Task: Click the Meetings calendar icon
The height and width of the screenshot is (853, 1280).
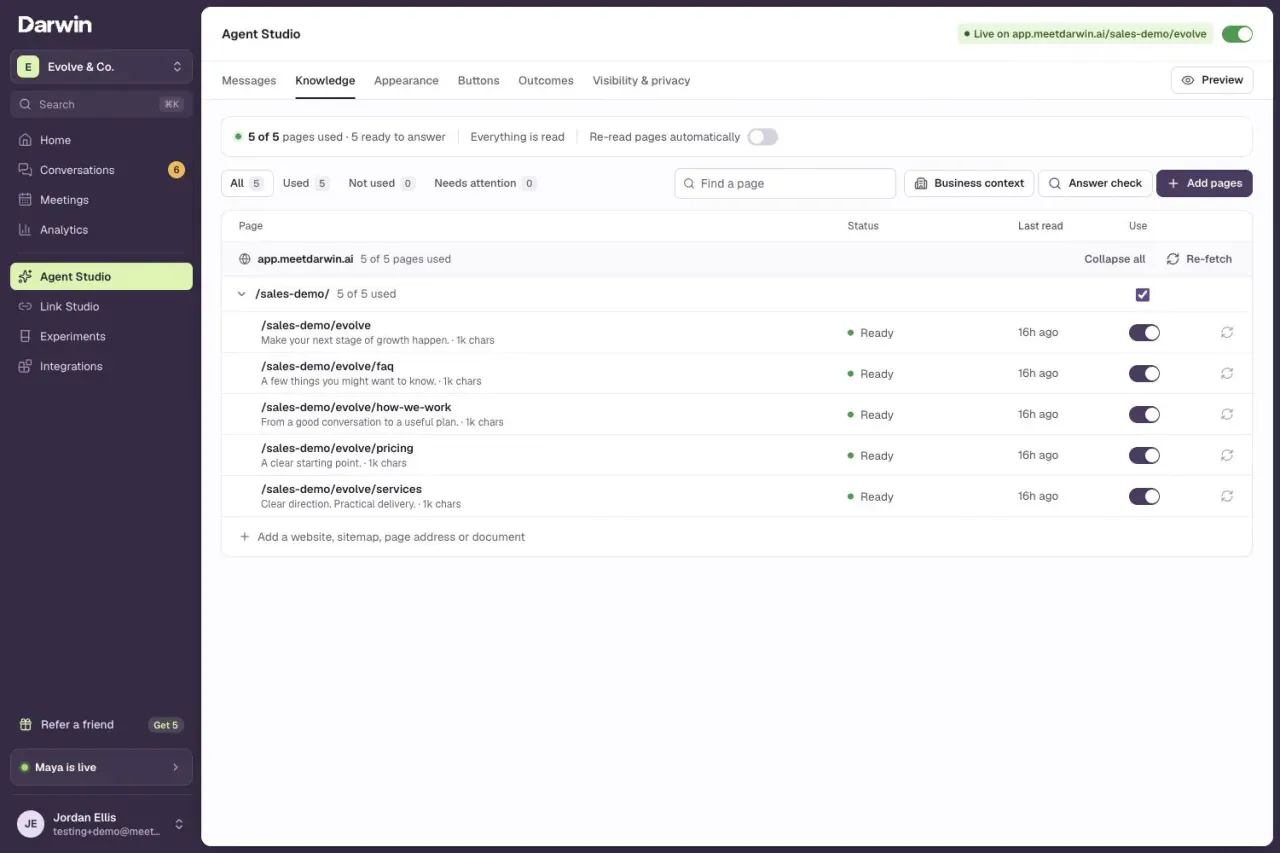Action: click(x=25, y=200)
